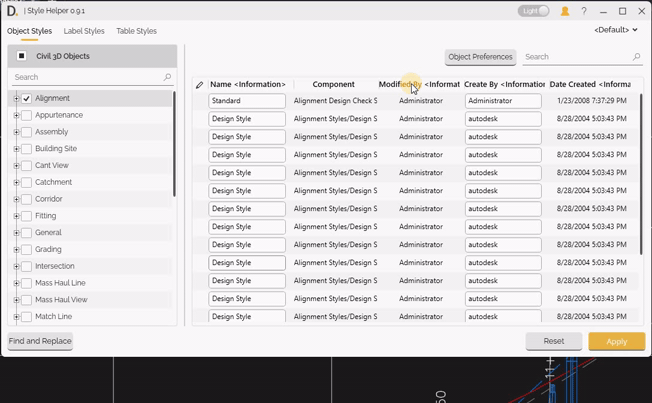
Task: Check the Appurtenance checkbox
Action: point(27,115)
